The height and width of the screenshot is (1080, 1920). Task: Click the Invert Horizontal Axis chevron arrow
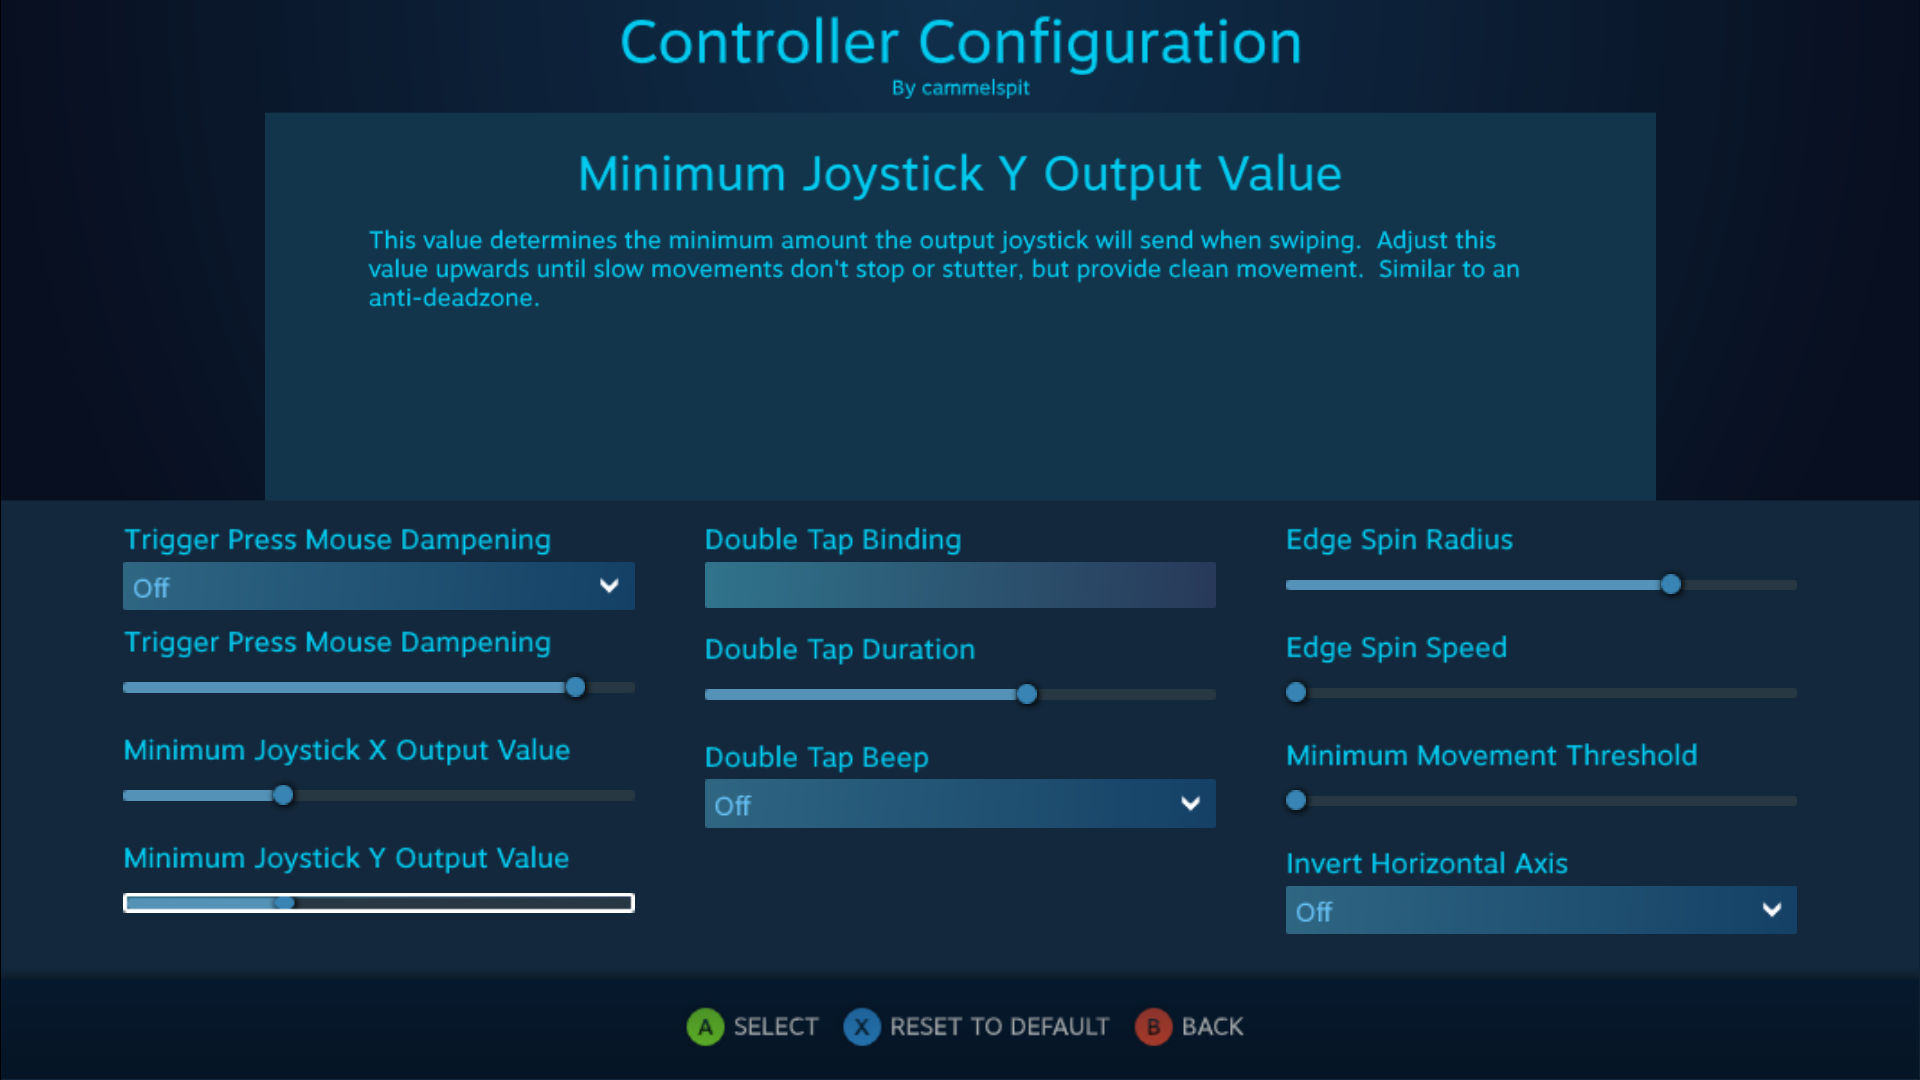pos(1771,910)
